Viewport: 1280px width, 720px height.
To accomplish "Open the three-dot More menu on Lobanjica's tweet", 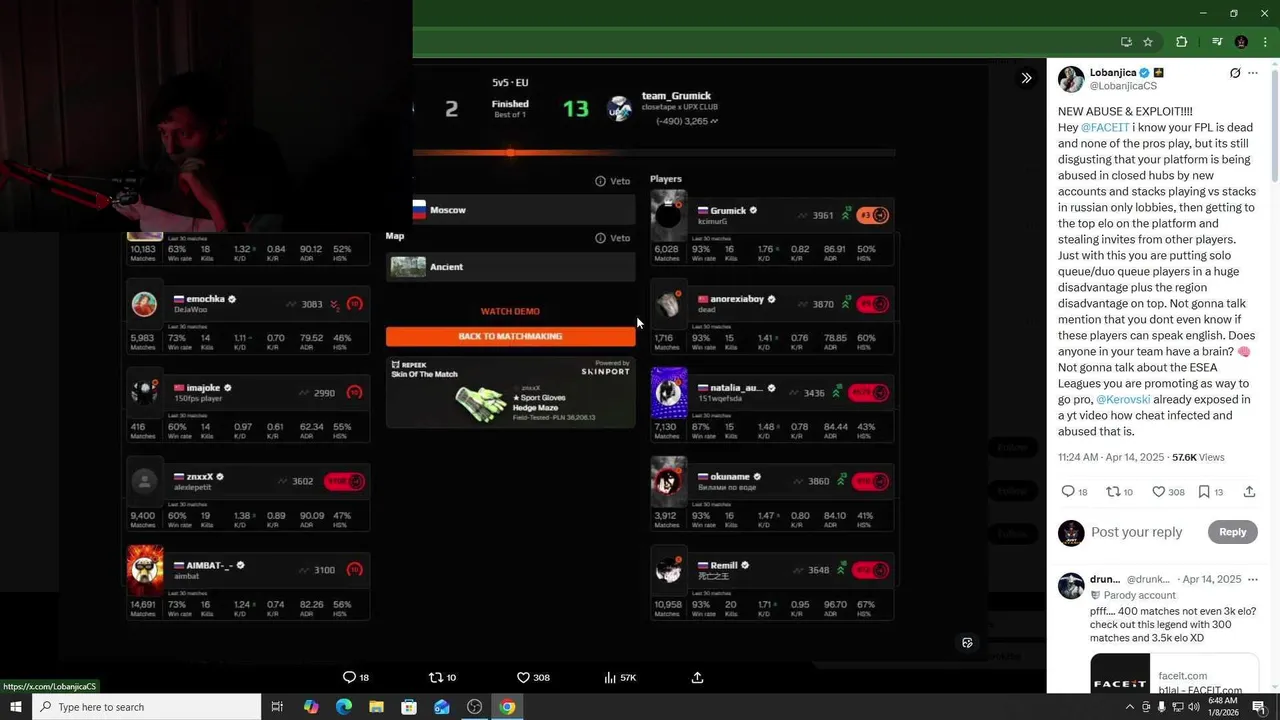I will 1253,73.
